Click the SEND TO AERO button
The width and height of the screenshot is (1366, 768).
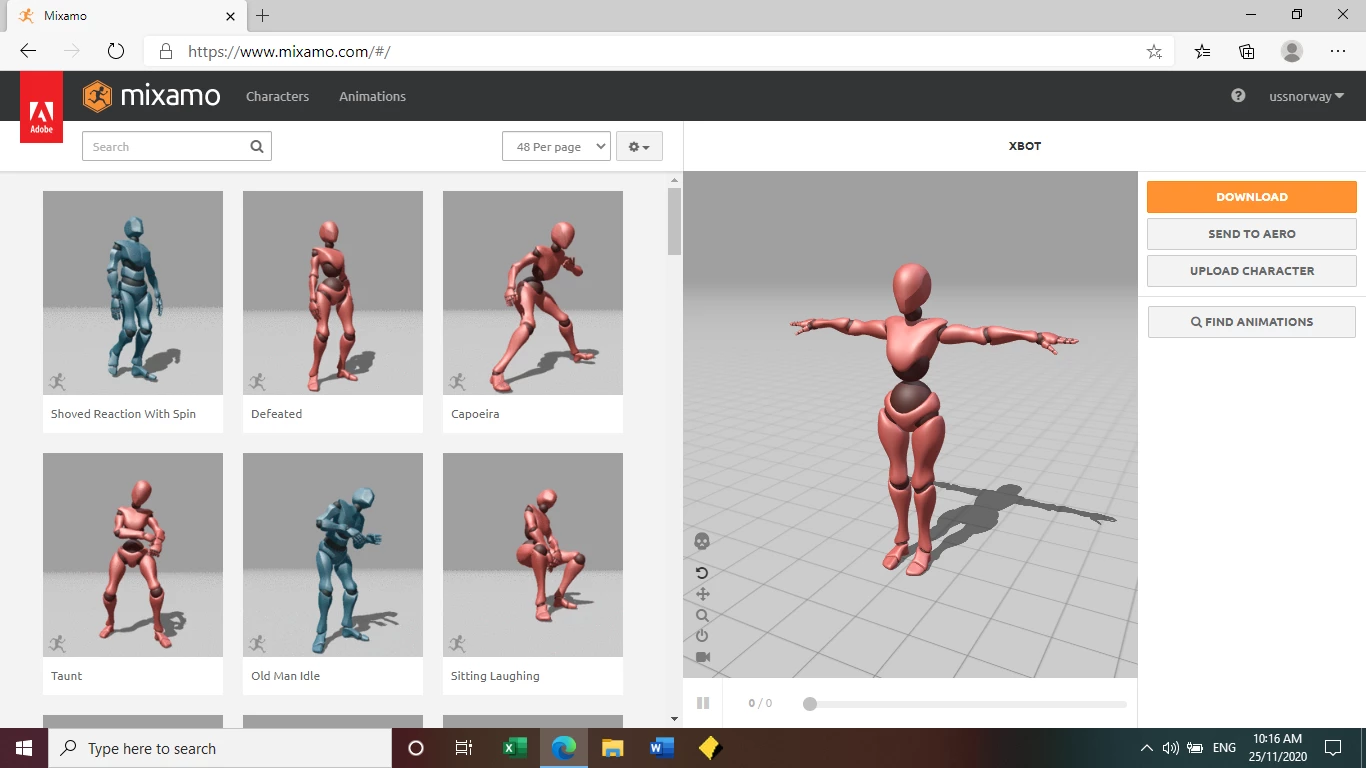tap(1251, 234)
